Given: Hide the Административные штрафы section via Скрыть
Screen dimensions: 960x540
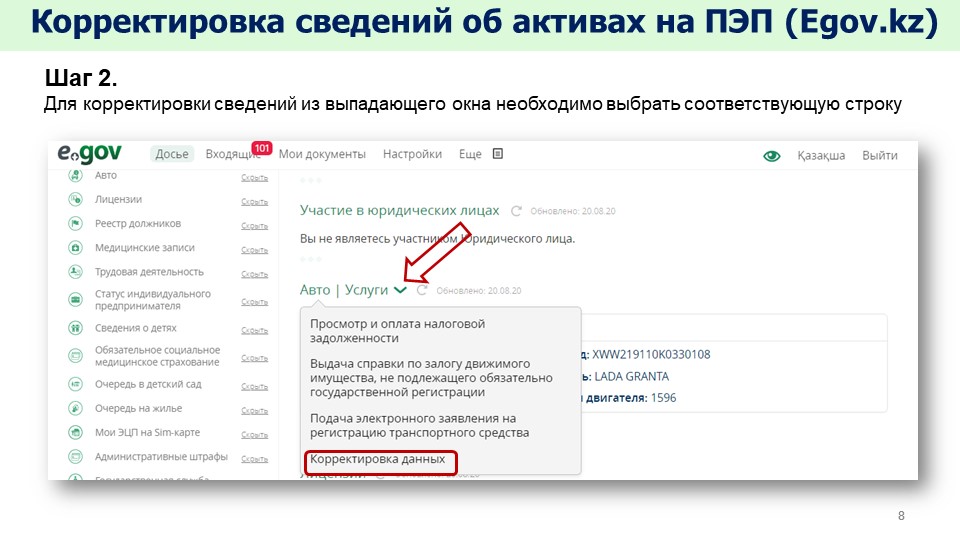Looking at the screenshot, I should pos(254,458).
